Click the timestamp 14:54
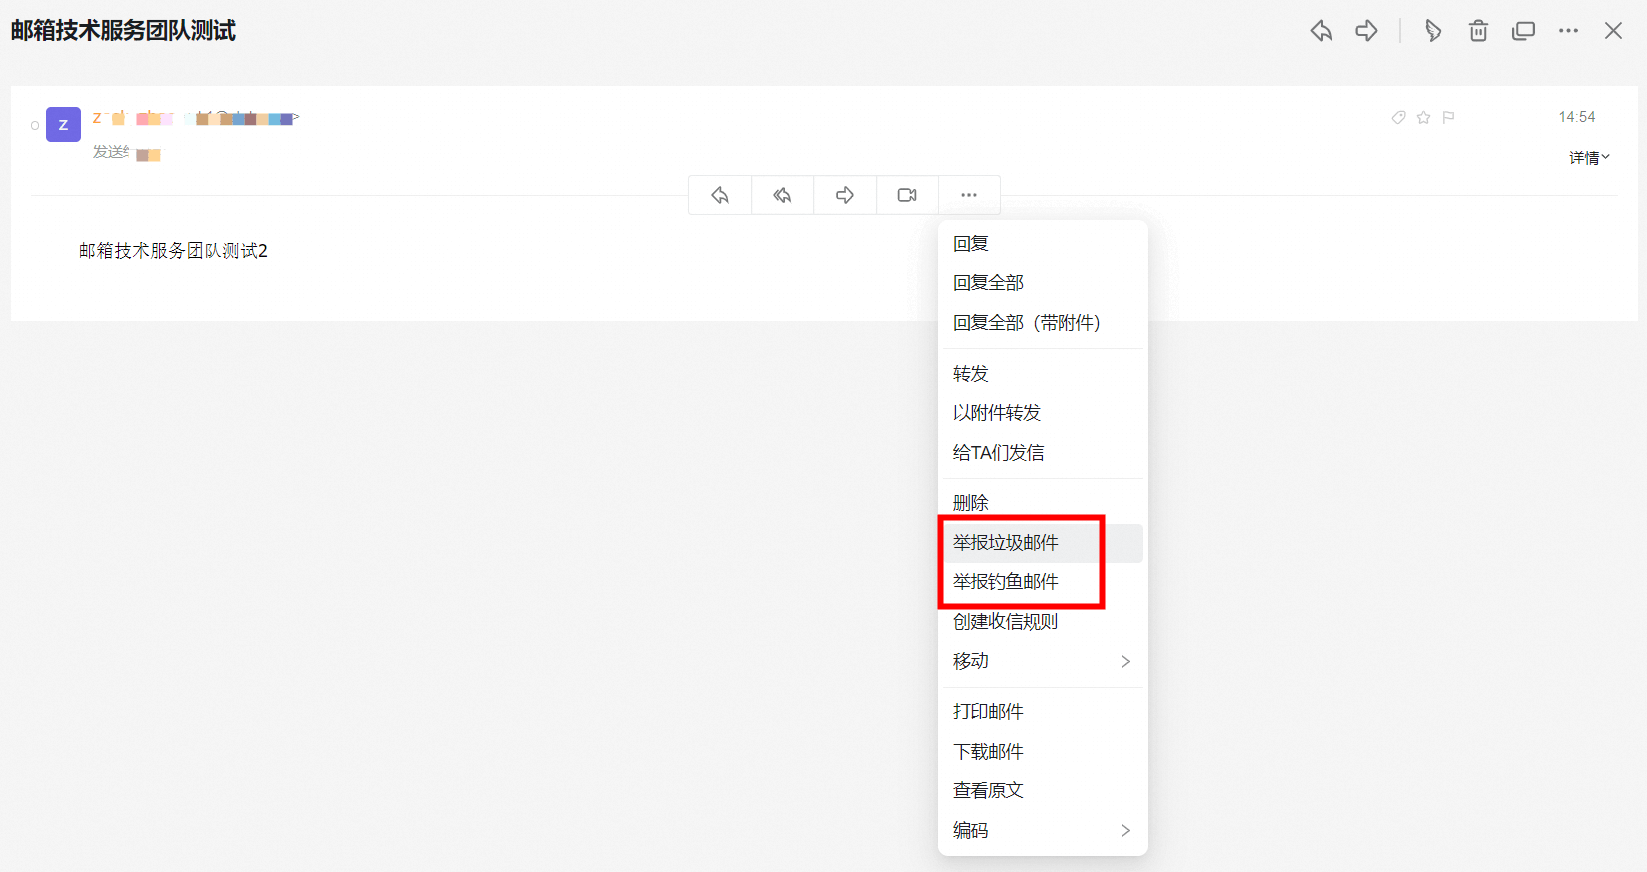The image size is (1647, 872). tap(1577, 117)
